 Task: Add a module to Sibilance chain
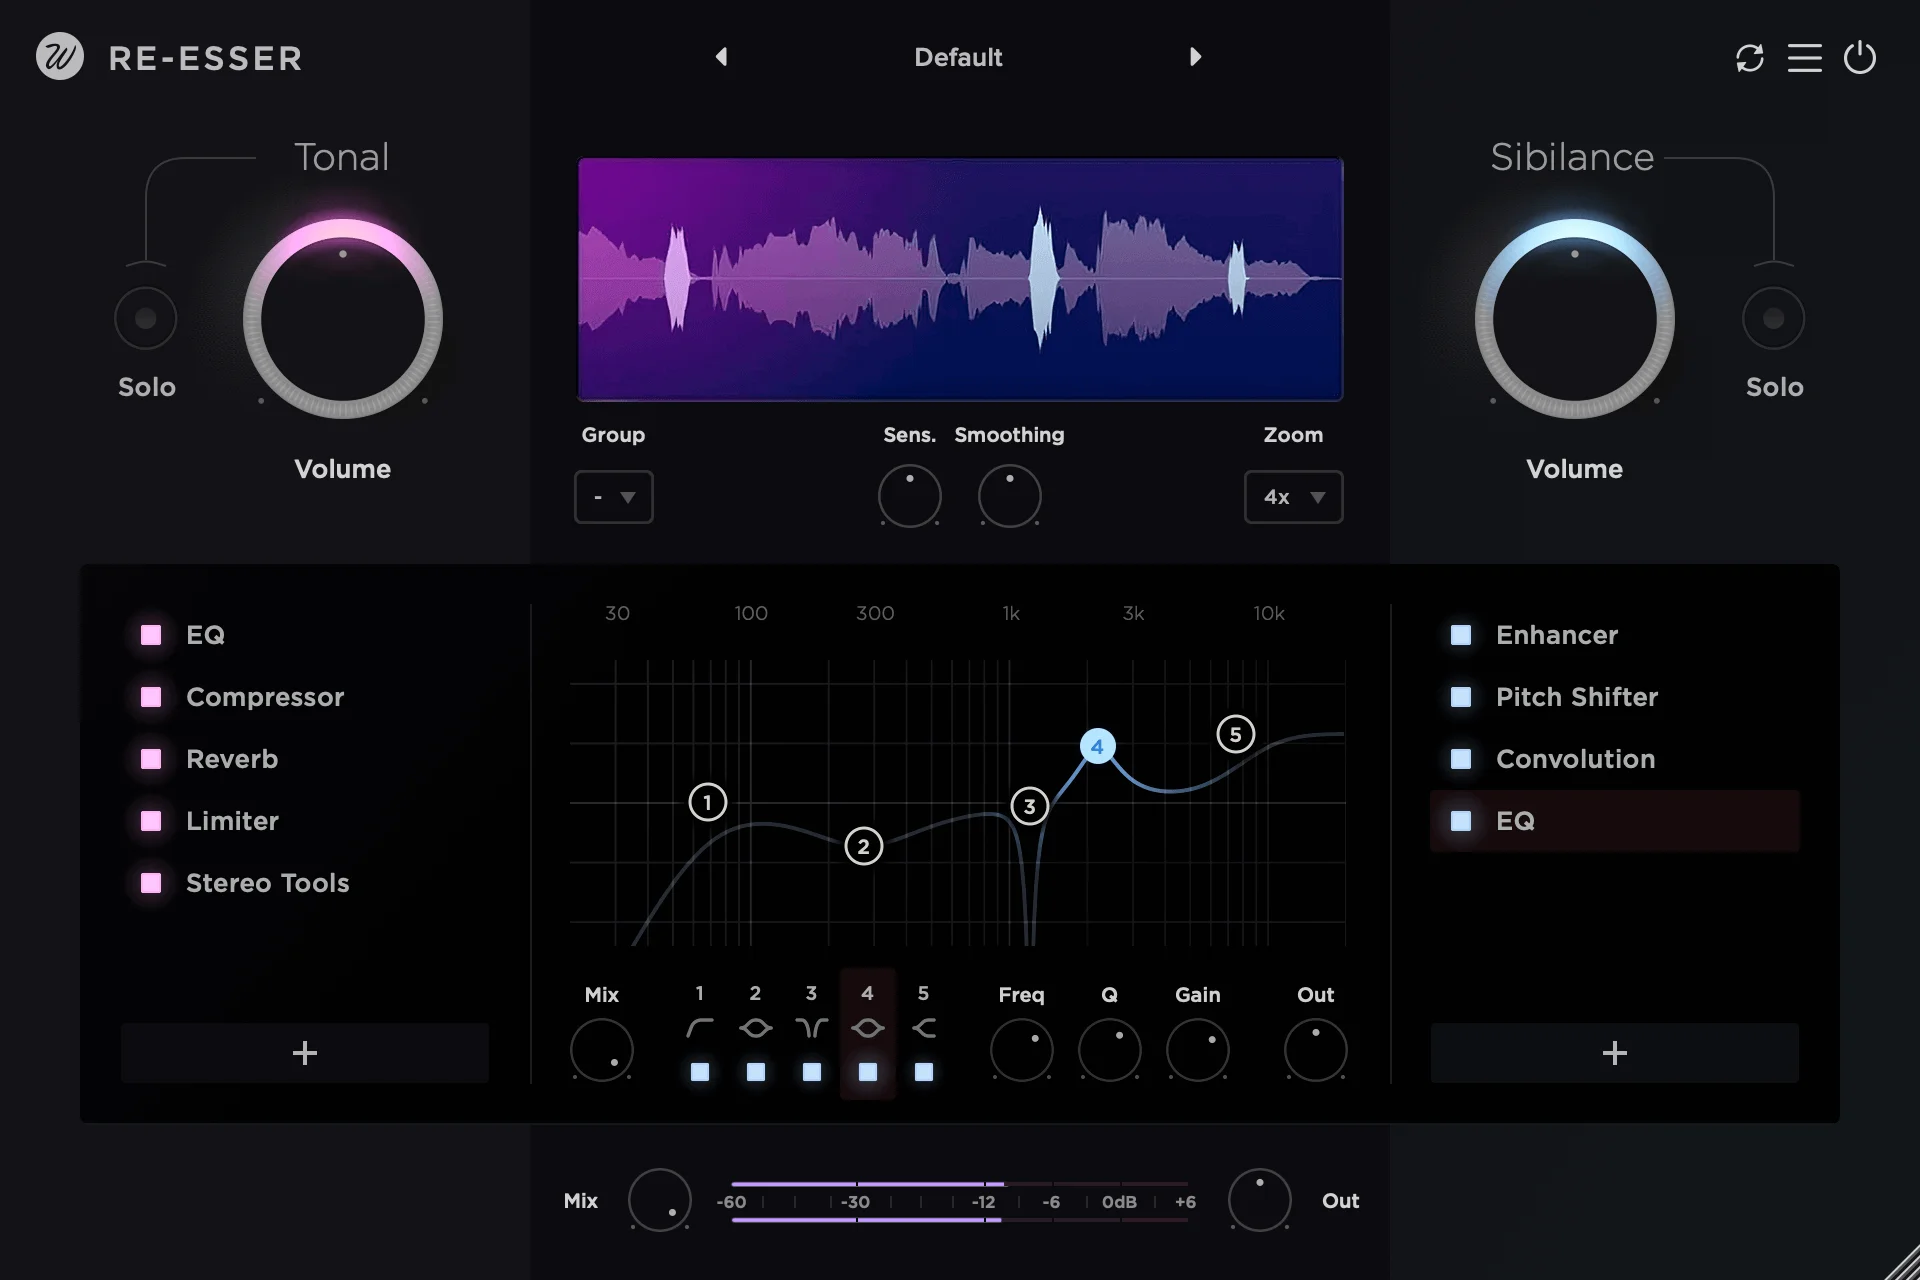click(x=1614, y=1052)
